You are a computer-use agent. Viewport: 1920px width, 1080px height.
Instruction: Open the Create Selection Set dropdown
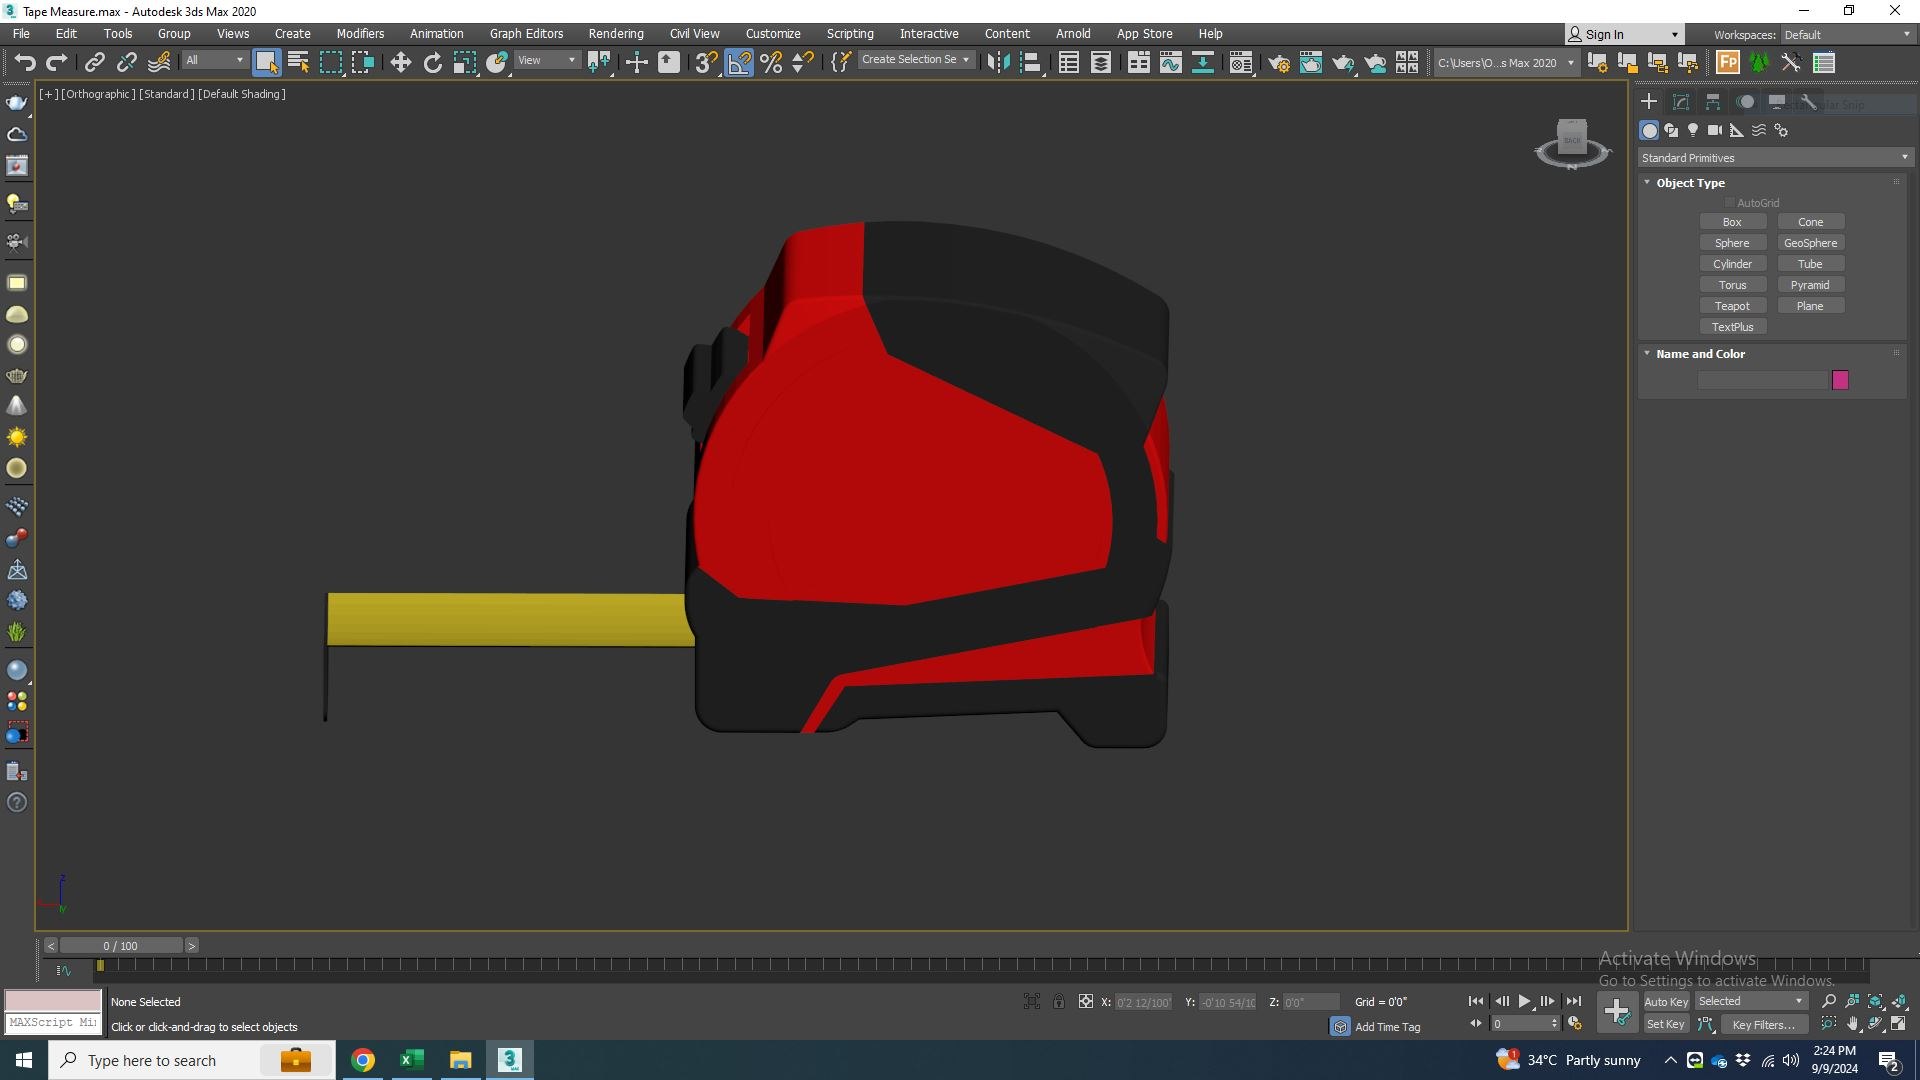[915, 60]
